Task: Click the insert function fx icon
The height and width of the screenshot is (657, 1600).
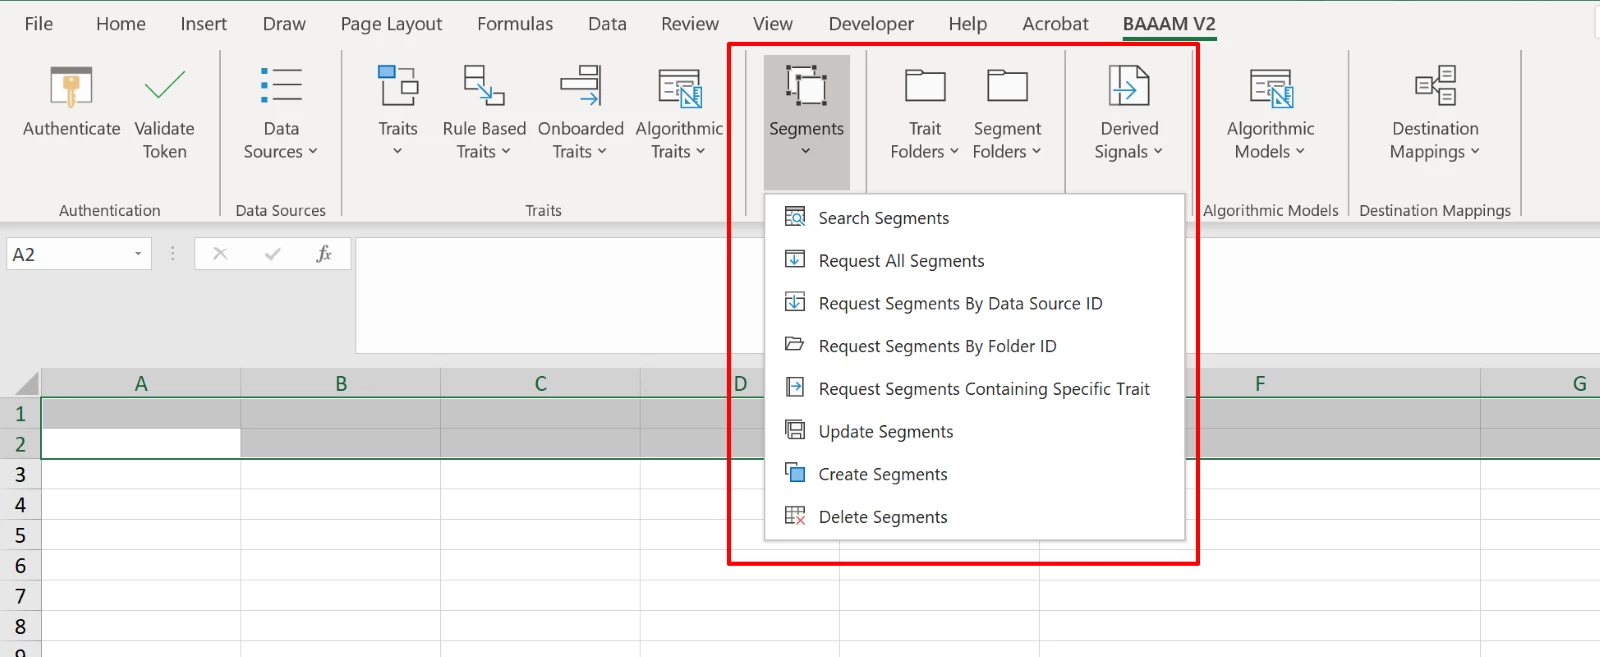Action: pyautogui.click(x=324, y=254)
